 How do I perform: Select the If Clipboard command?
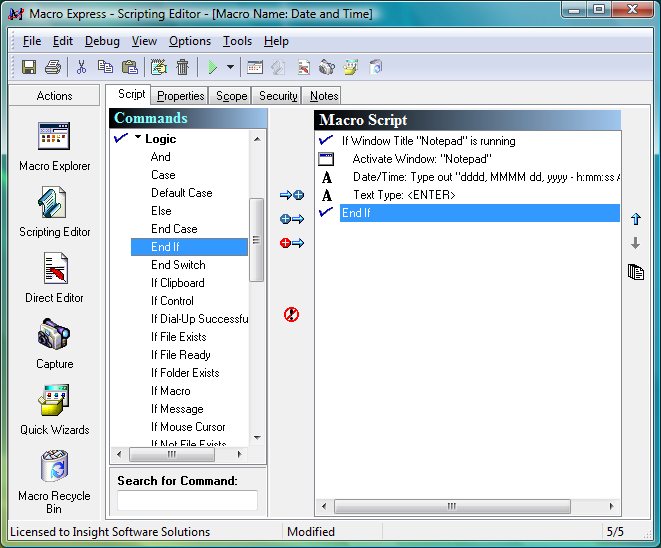(x=177, y=283)
